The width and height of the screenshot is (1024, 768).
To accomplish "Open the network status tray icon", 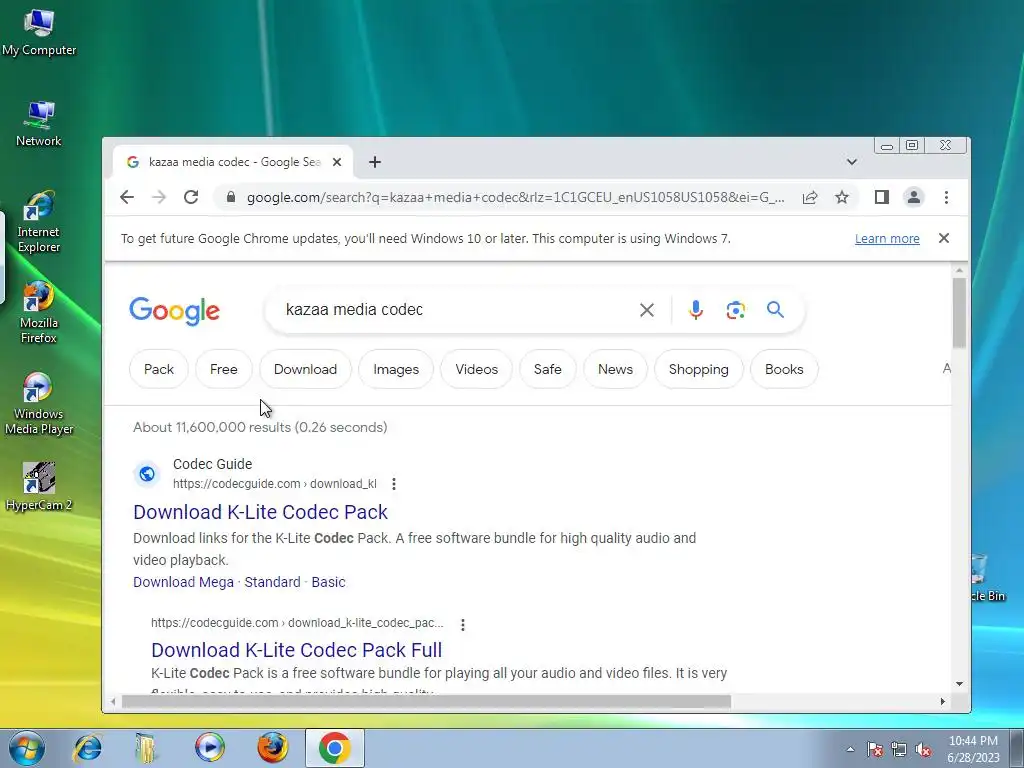I will point(899,749).
